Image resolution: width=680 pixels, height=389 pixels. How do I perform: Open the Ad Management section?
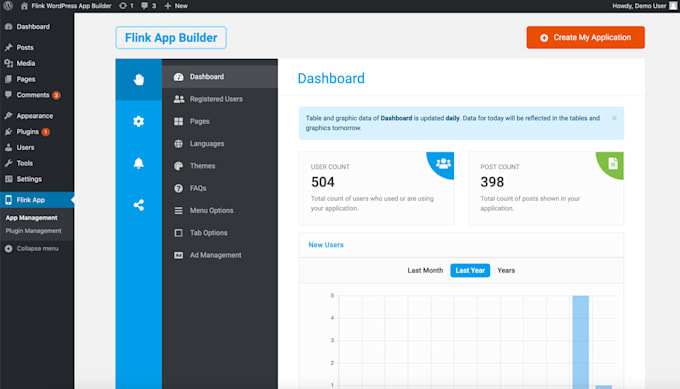coord(220,255)
